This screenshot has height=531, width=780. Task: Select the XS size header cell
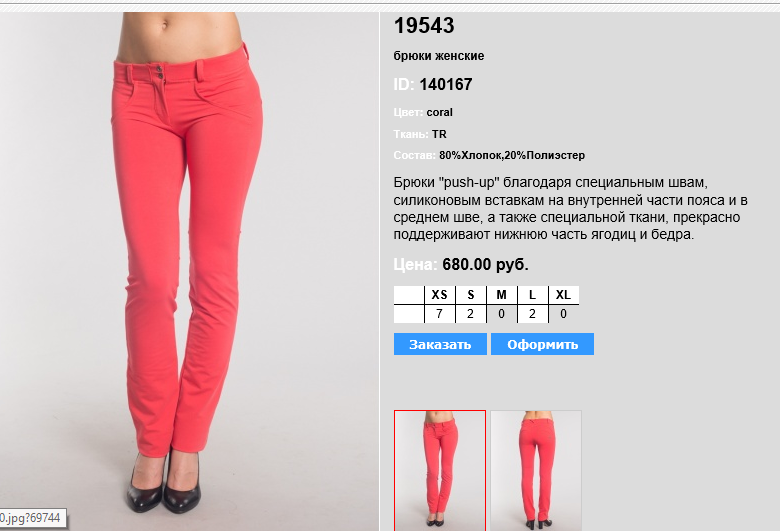coord(440,295)
